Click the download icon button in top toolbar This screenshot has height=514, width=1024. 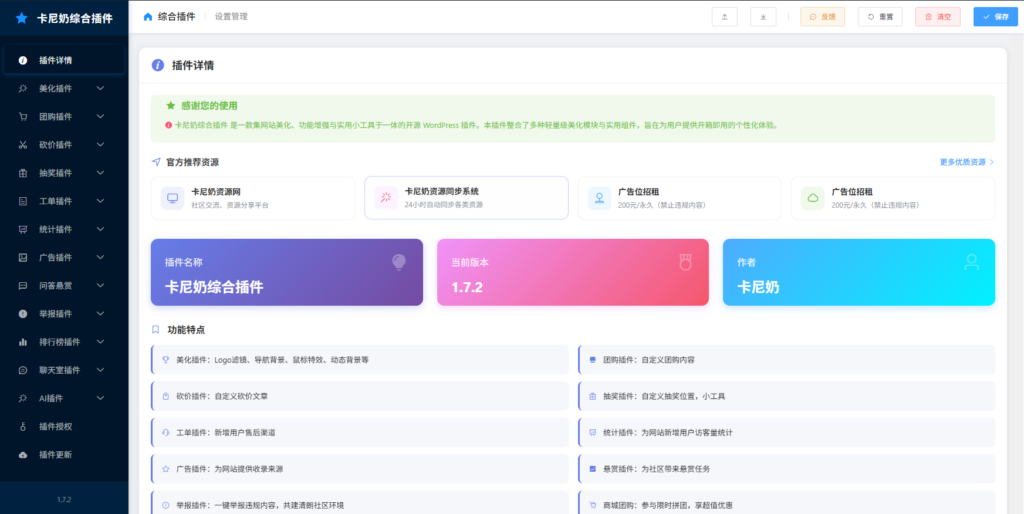(764, 17)
